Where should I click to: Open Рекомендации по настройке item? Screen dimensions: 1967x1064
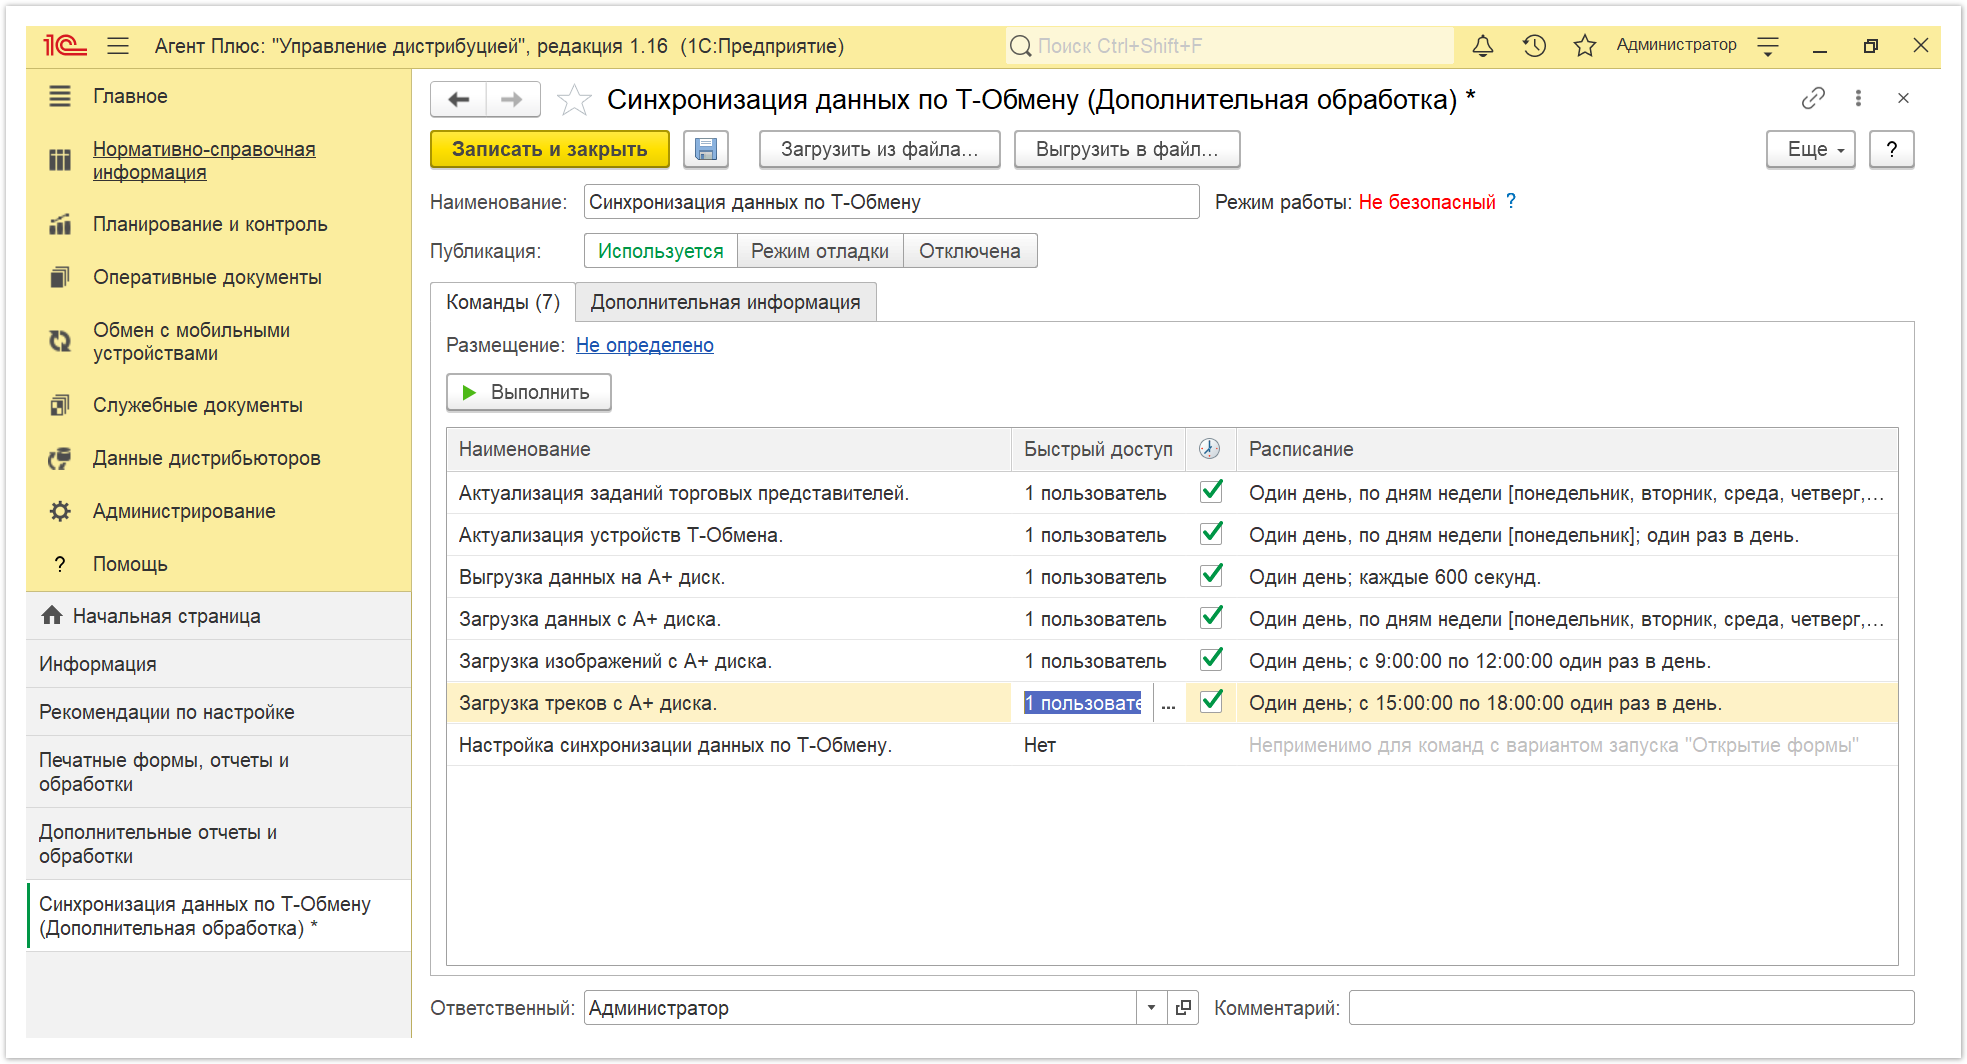click(218, 712)
